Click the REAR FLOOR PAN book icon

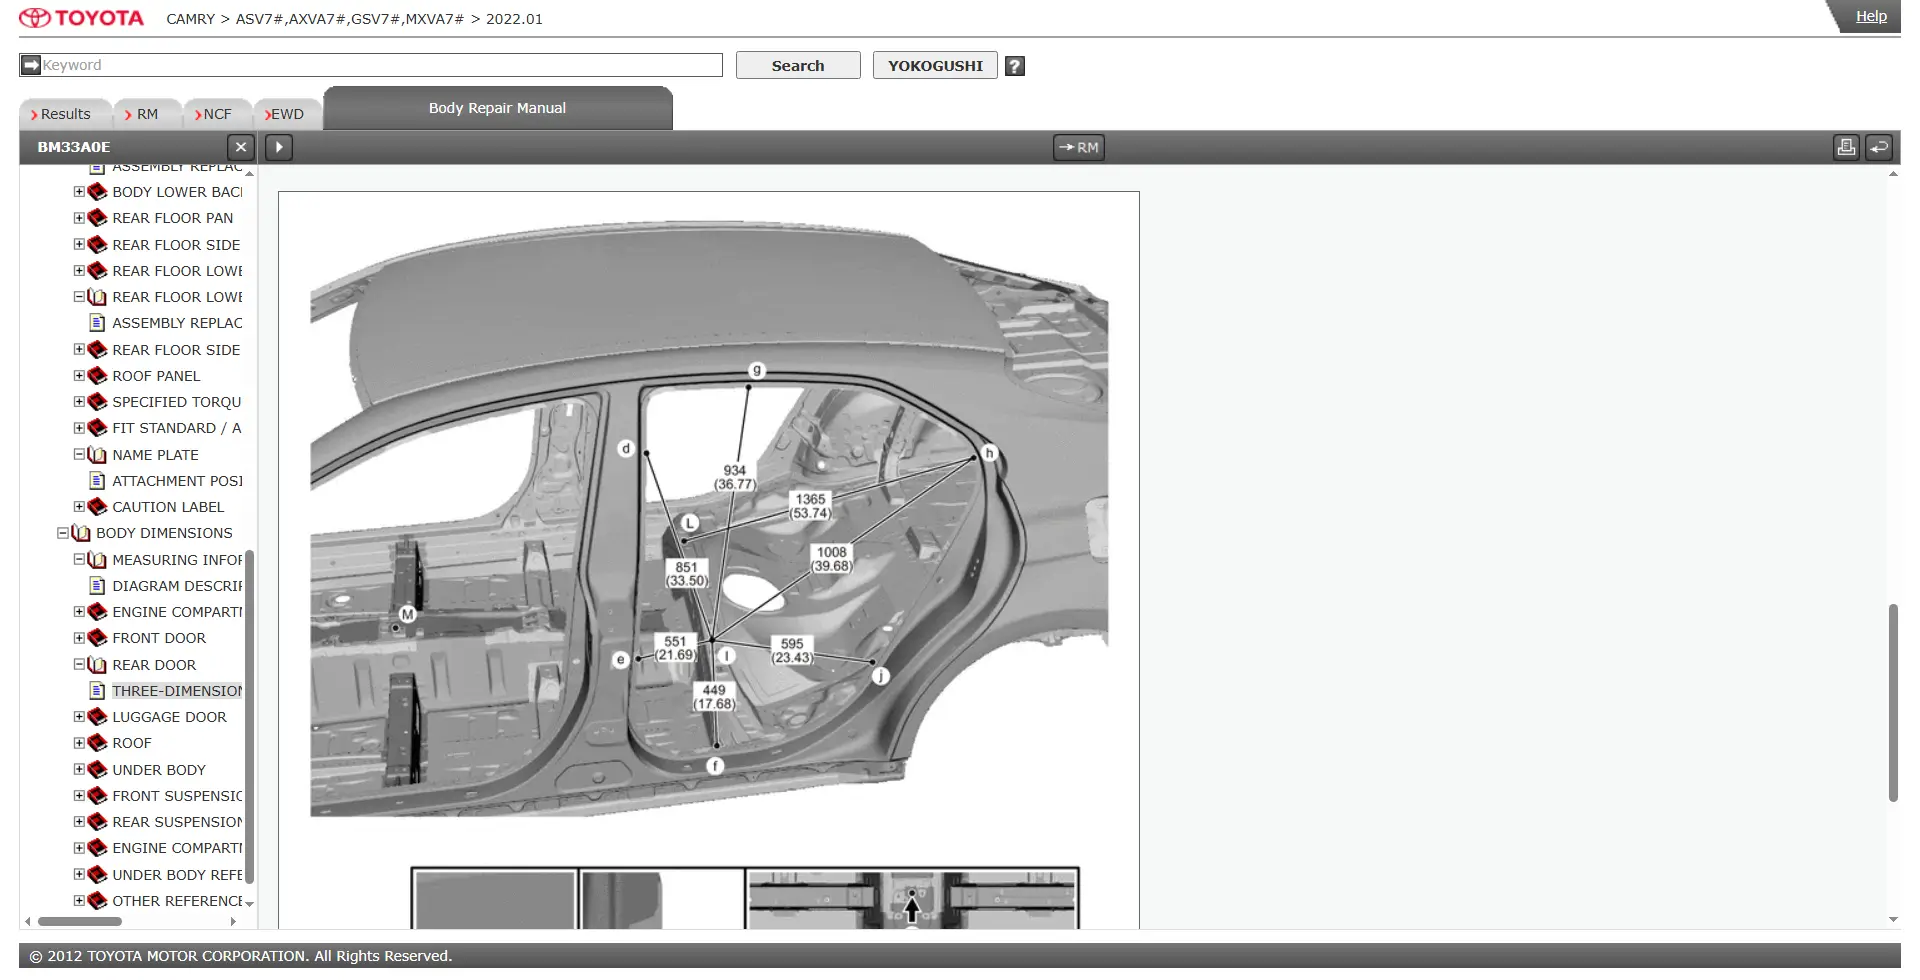click(97, 218)
